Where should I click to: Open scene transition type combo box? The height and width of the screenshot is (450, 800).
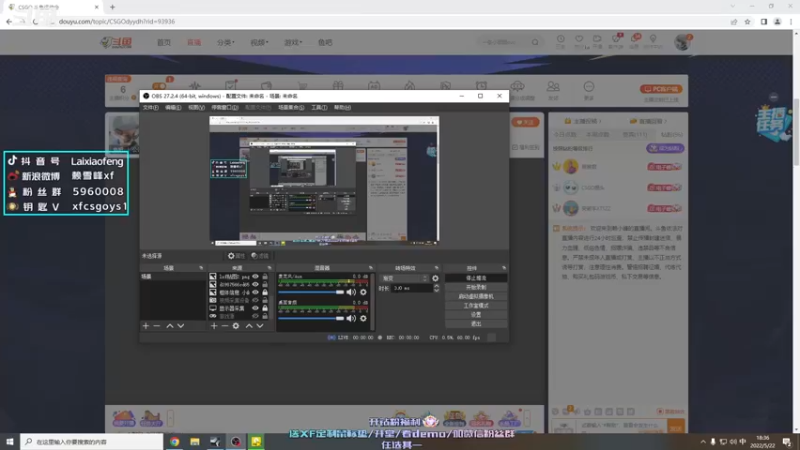pyautogui.click(x=405, y=279)
